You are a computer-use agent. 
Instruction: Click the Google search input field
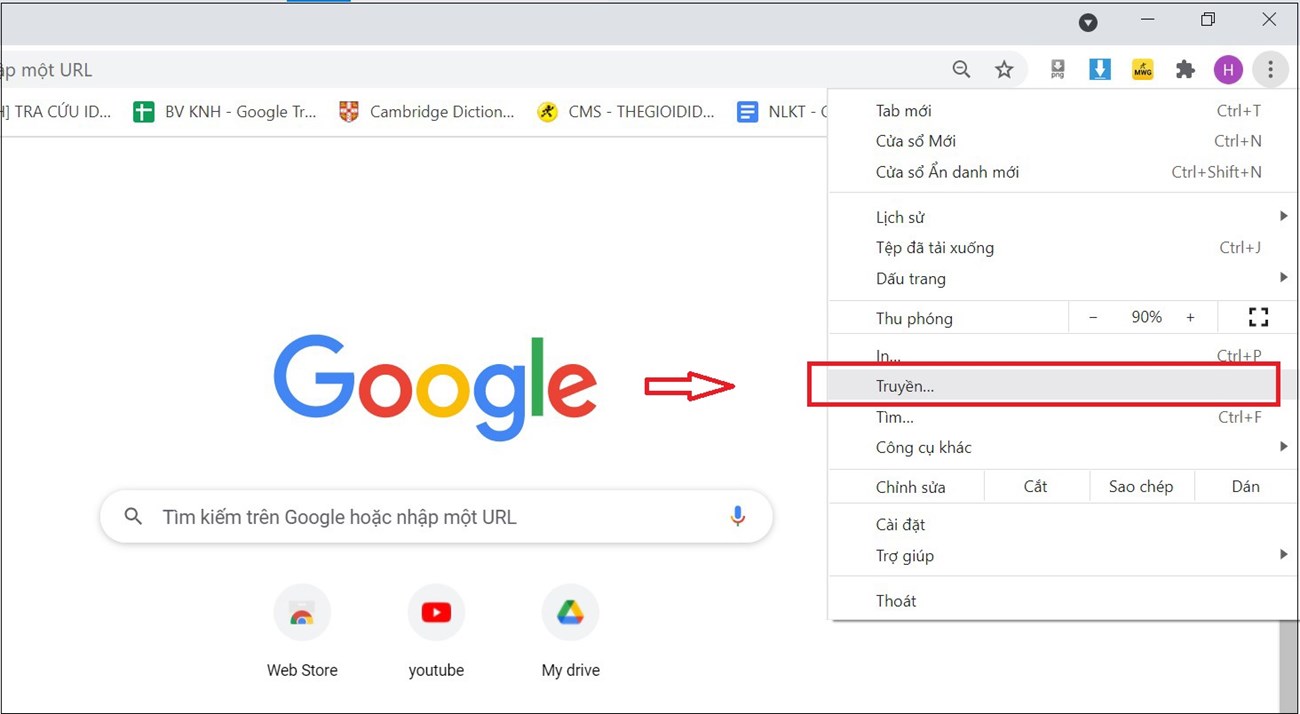(436, 517)
